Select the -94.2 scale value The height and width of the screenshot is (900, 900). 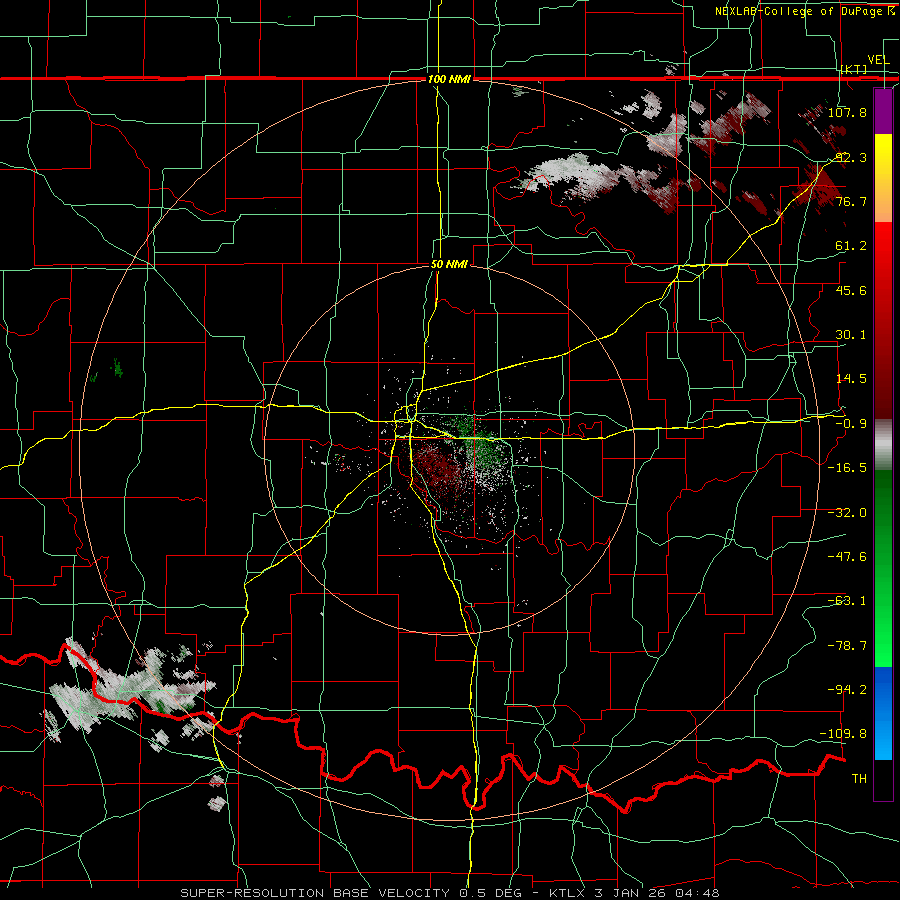point(847,690)
